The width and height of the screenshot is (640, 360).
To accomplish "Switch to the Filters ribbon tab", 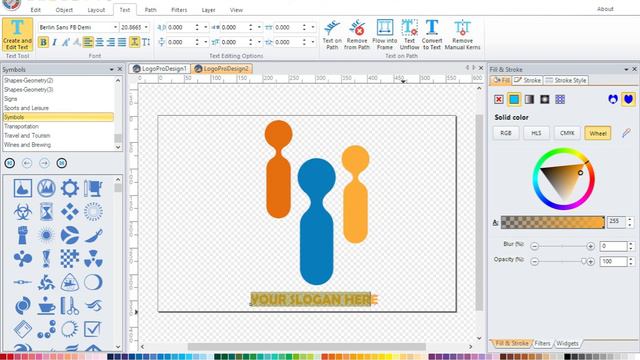I will pos(179,10).
